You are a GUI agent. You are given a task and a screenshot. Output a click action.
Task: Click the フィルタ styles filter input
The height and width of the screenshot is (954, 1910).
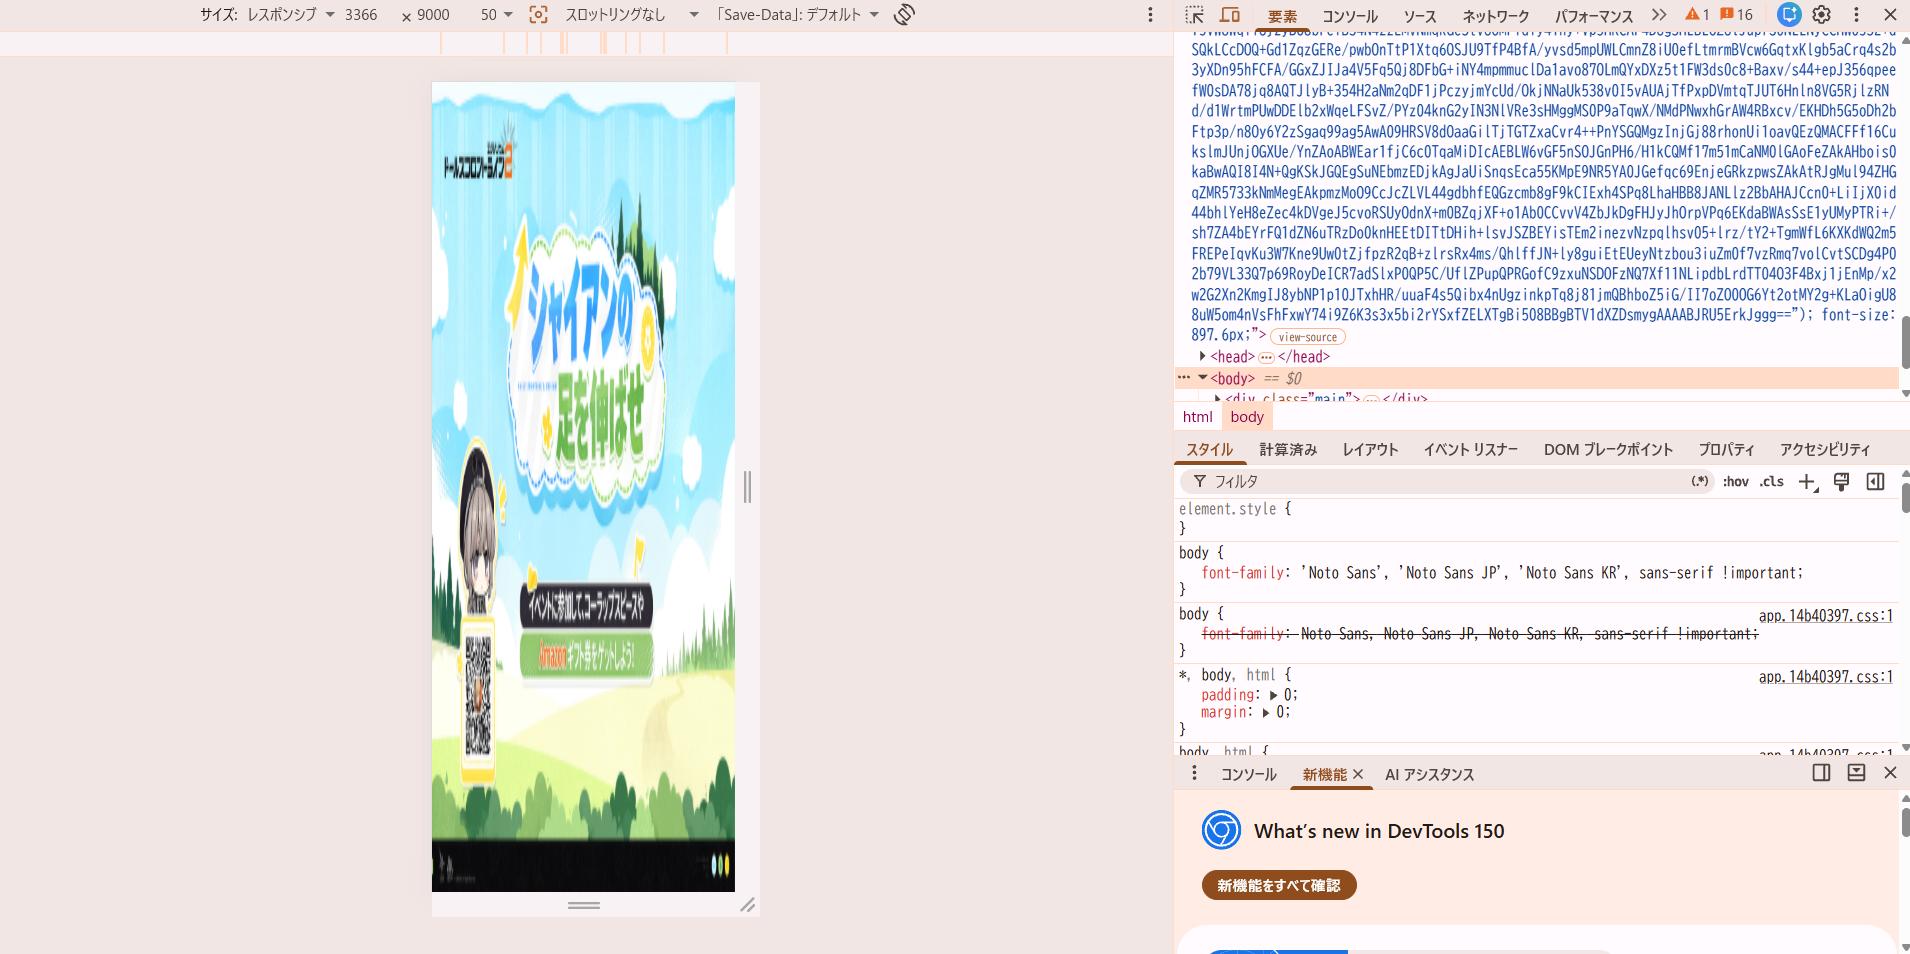[x=1445, y=482]
